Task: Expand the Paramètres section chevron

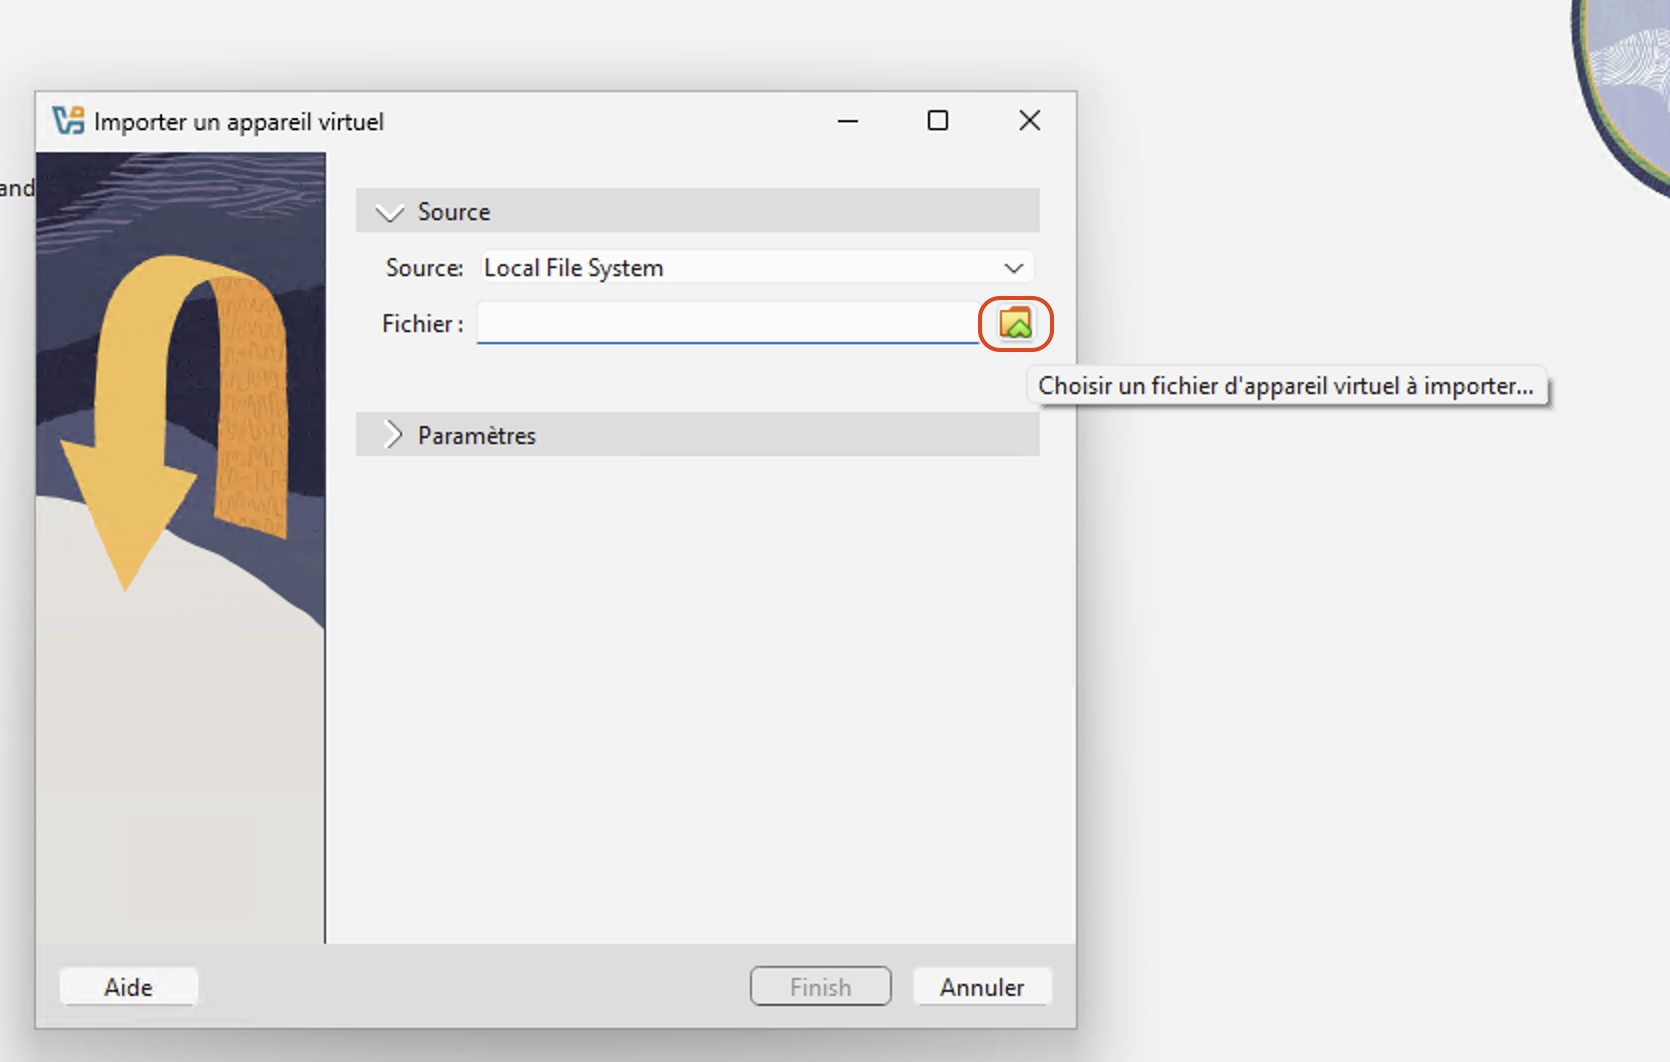Action: 393,435
